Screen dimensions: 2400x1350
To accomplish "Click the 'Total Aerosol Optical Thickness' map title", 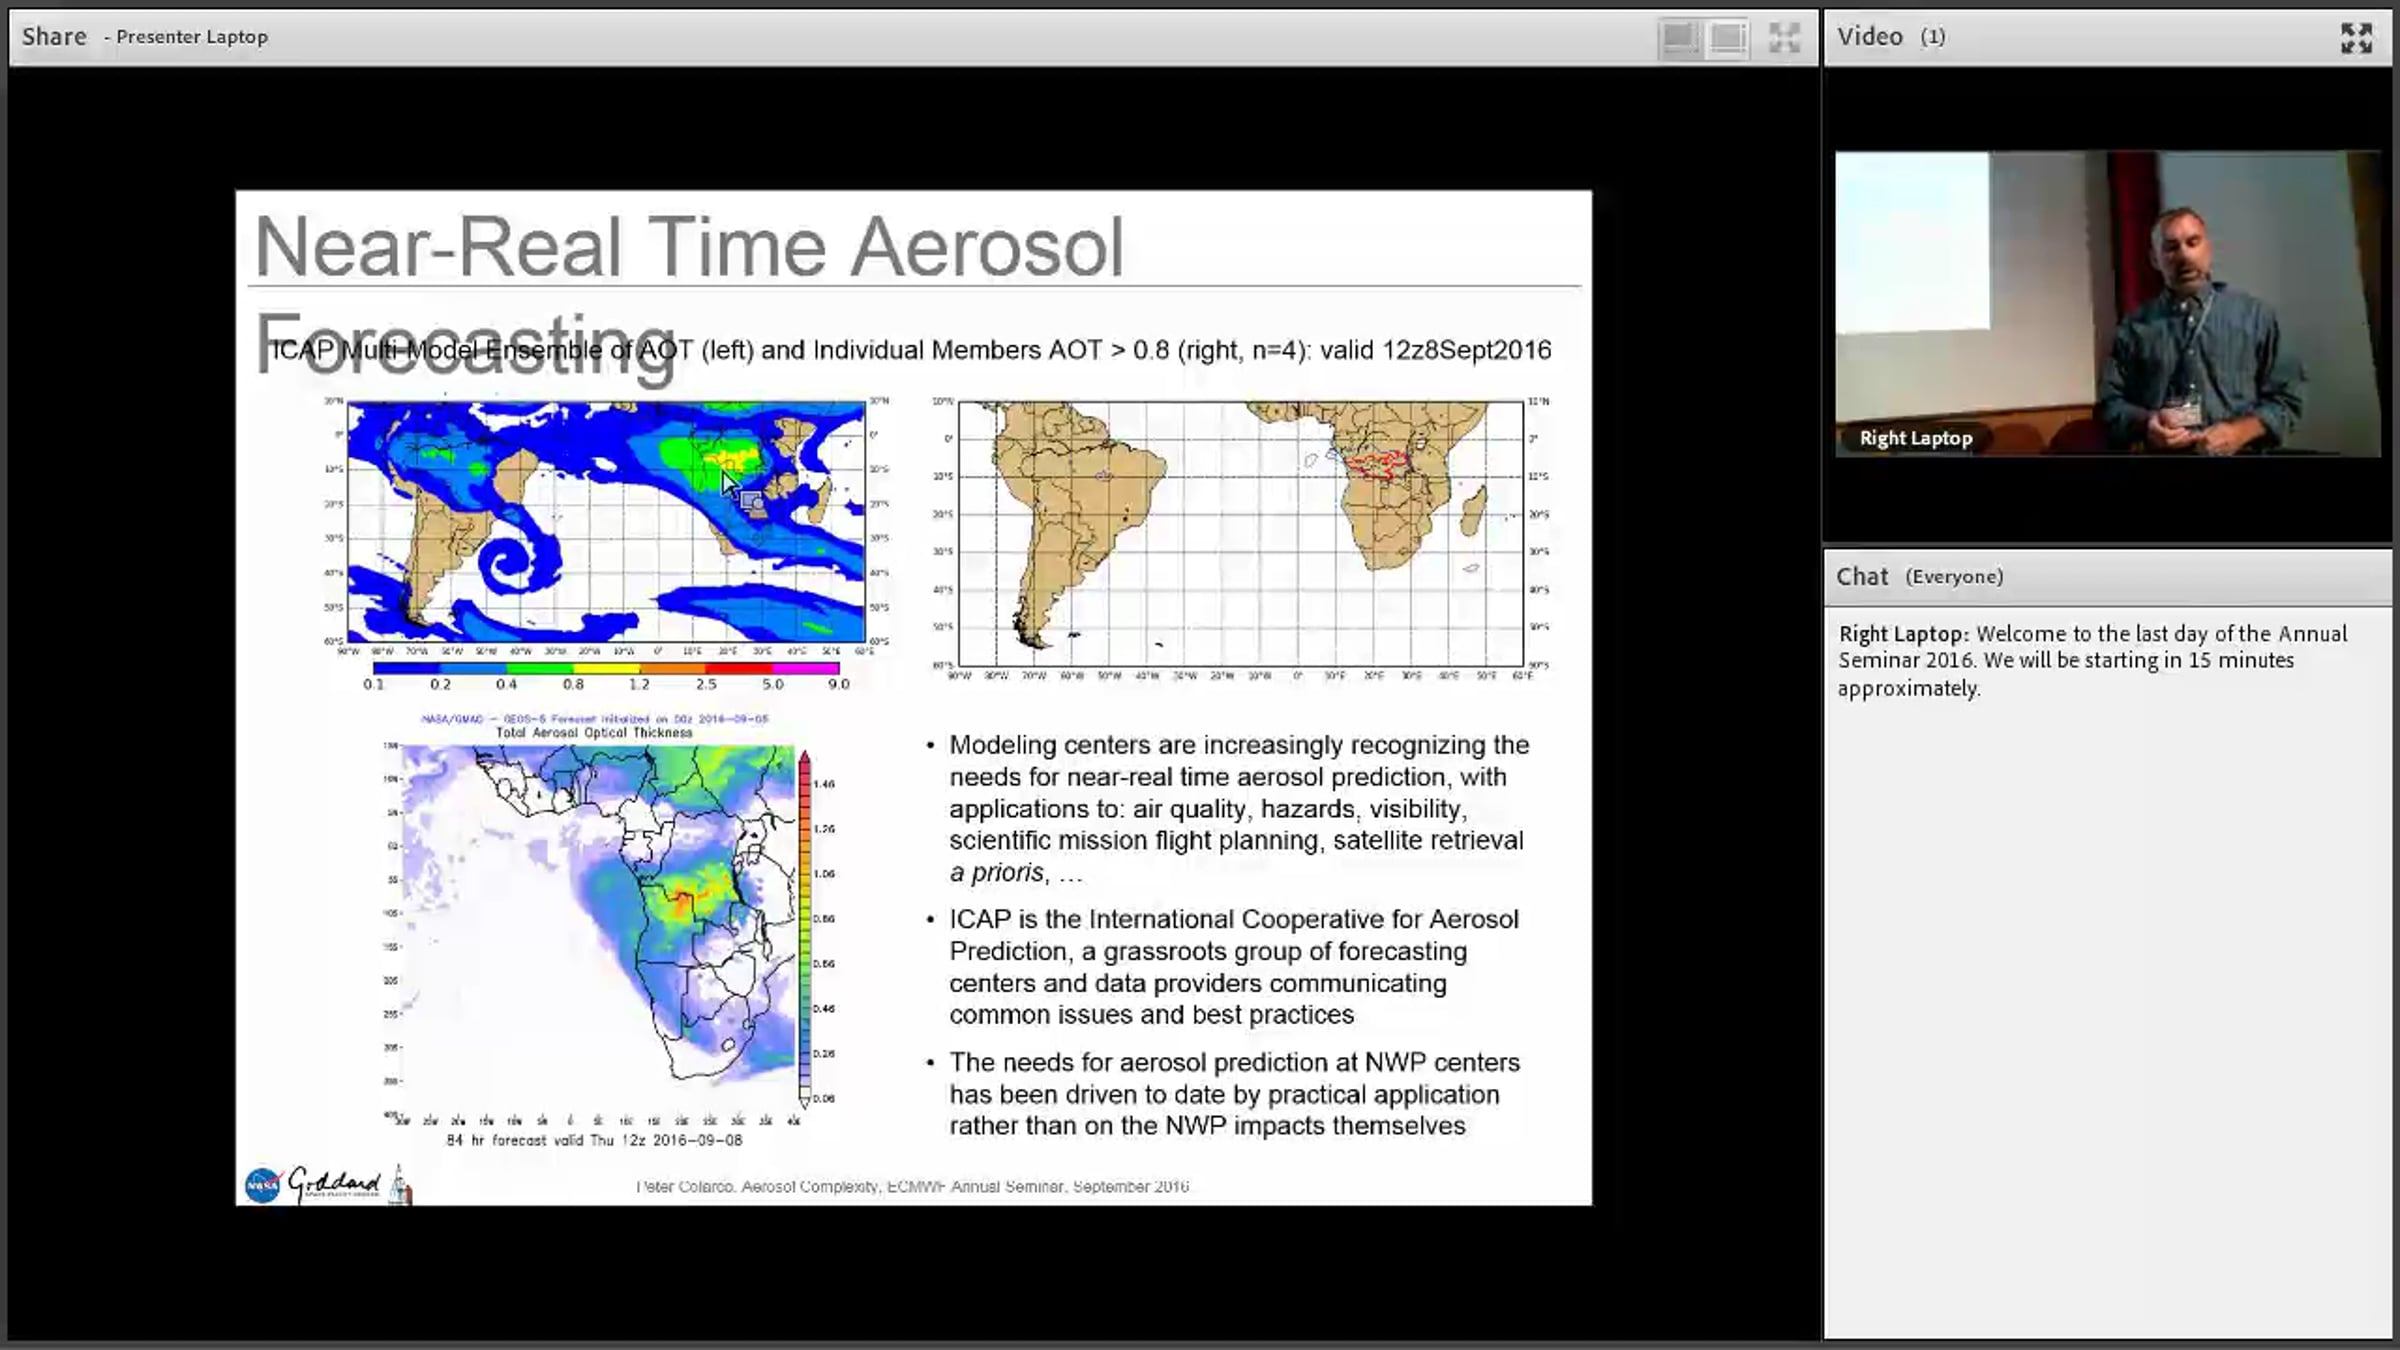I will 594,733.
